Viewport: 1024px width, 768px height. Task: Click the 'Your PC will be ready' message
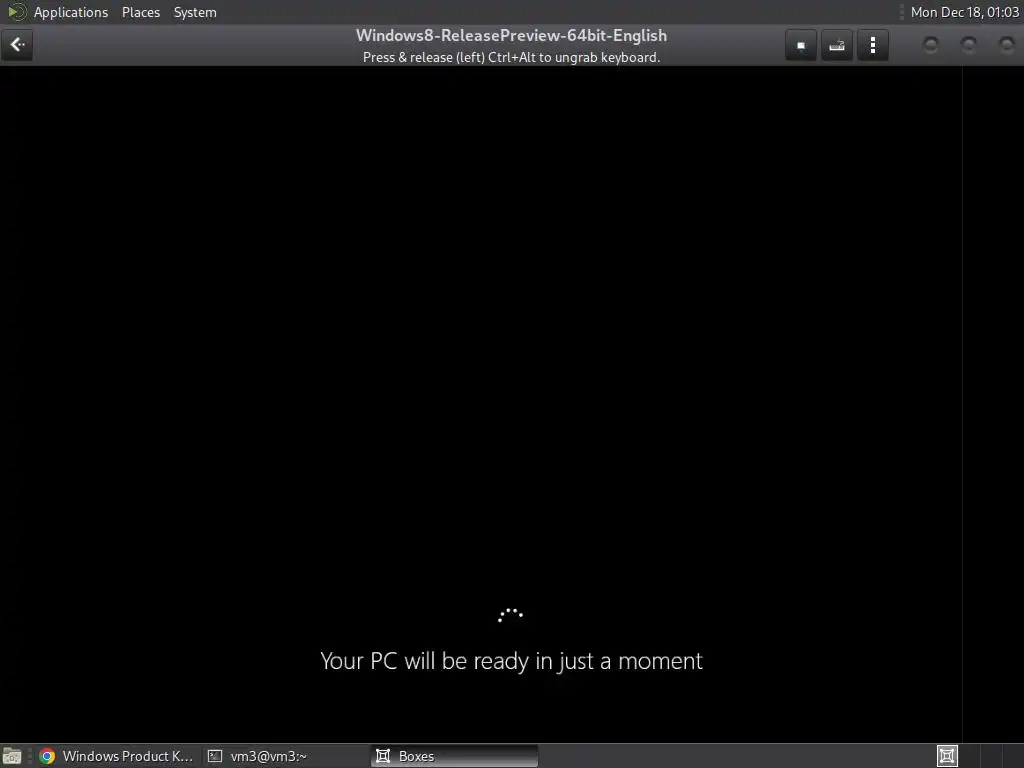(511, 661)
